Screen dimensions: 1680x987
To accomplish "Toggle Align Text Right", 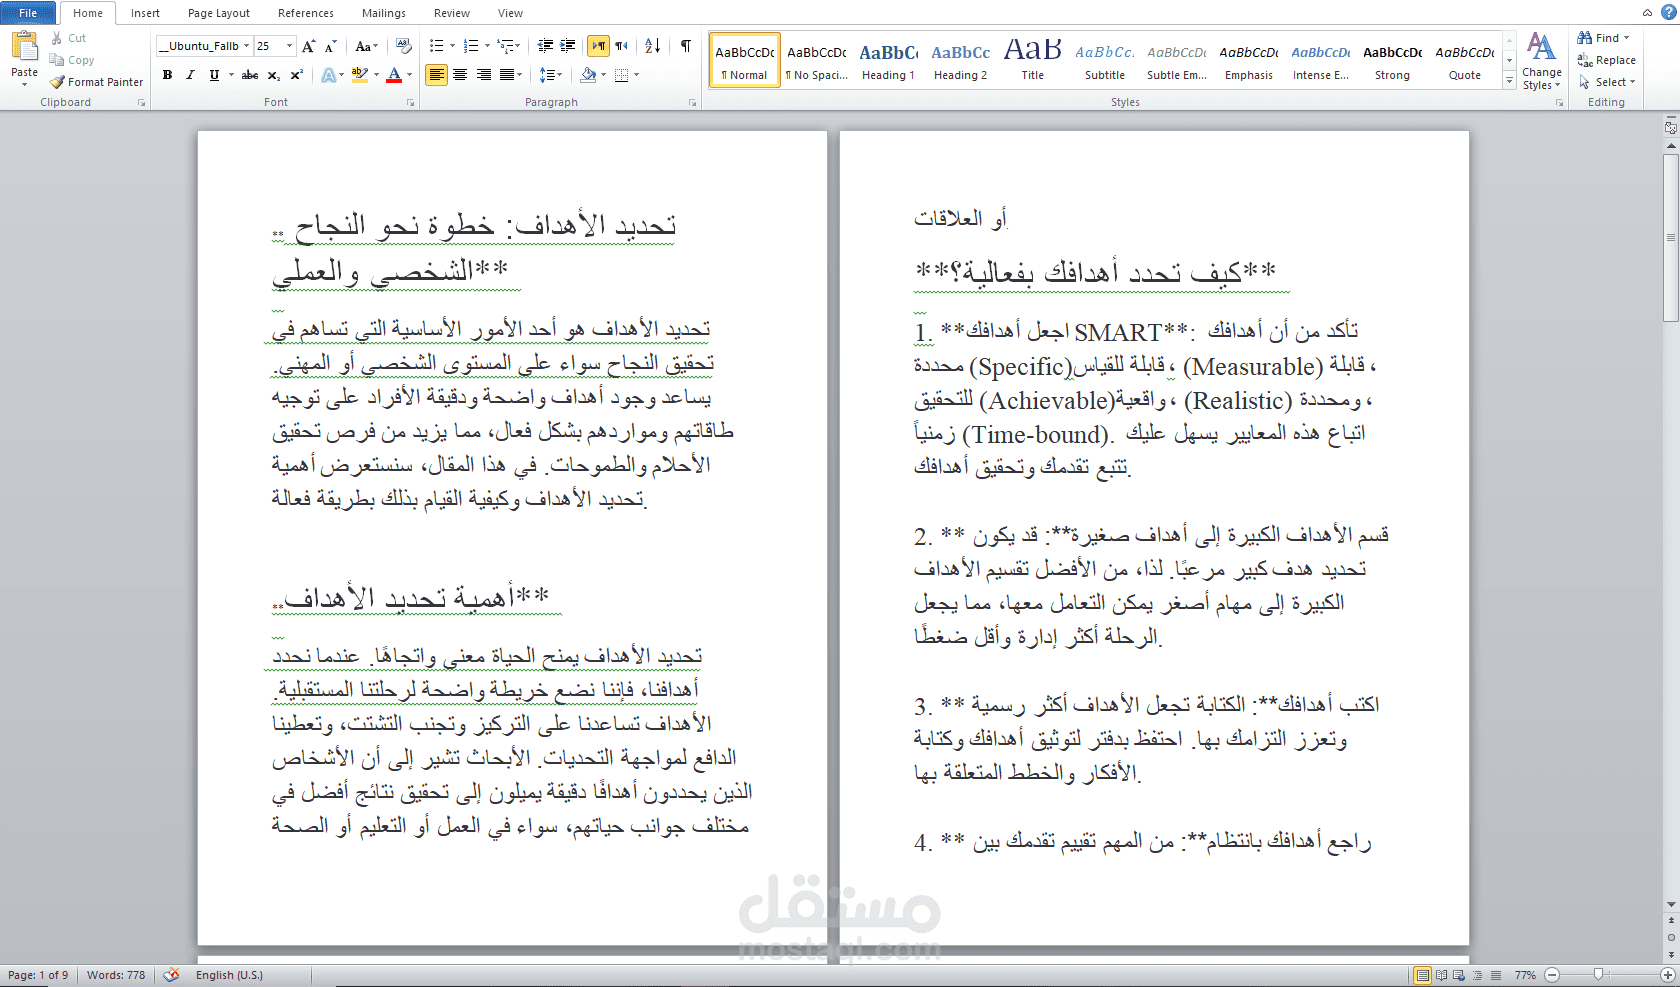I will click(x=484, y=75).
